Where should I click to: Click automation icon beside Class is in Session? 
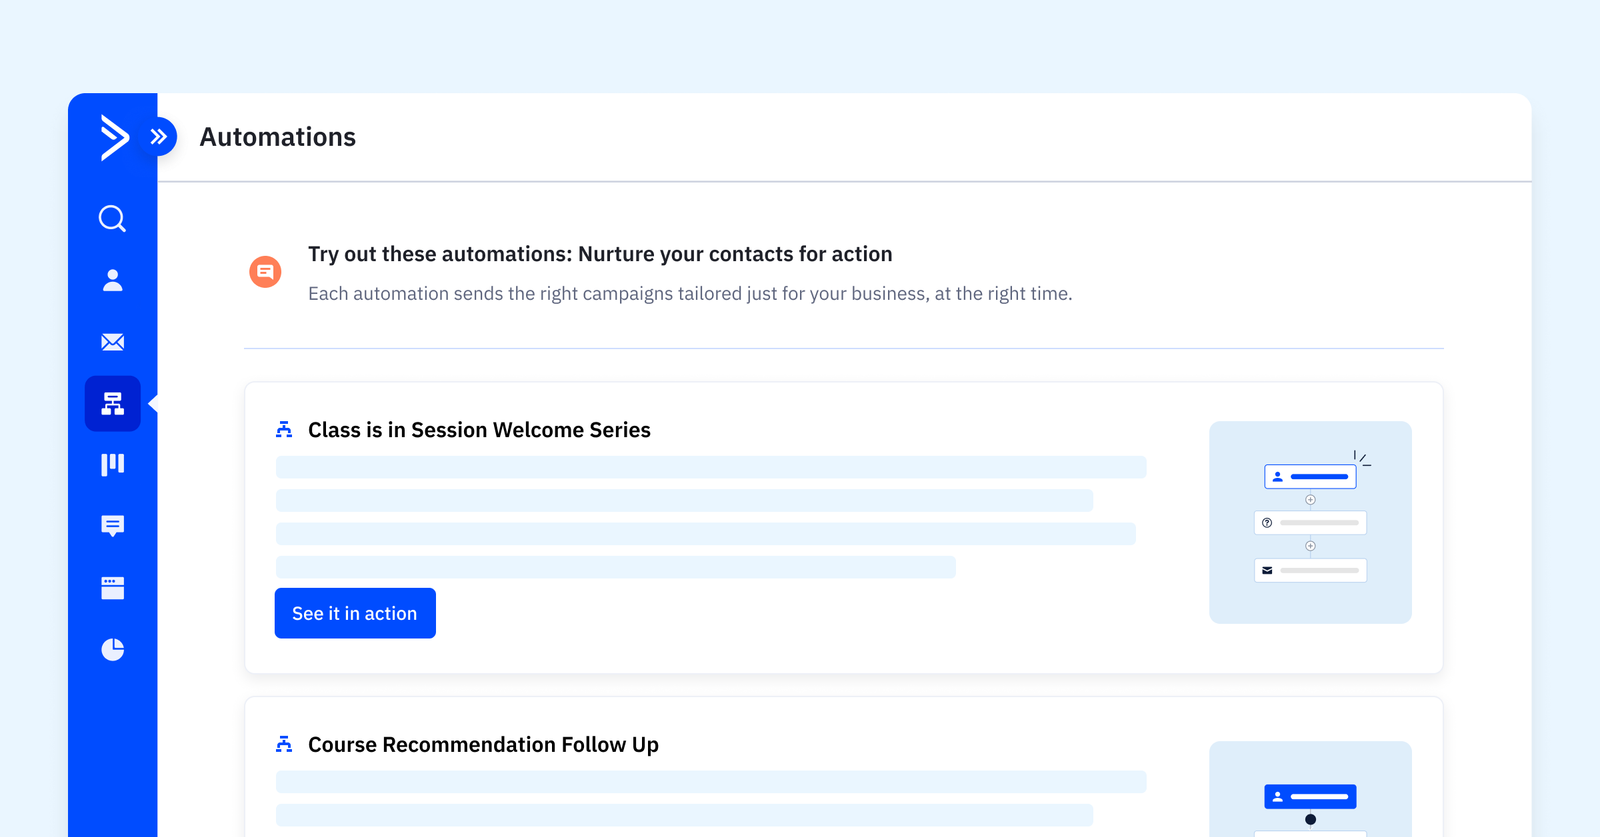(x=284, y=430)
